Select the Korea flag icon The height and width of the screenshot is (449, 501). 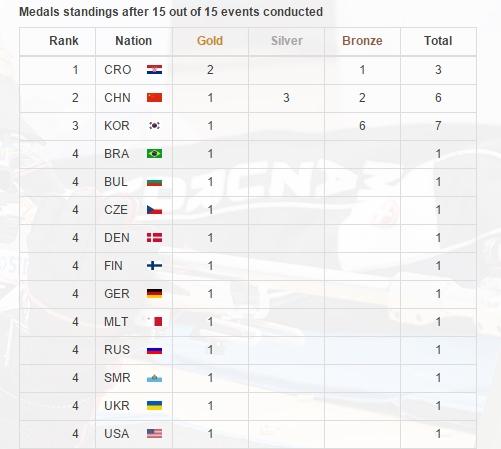point(154,126)
